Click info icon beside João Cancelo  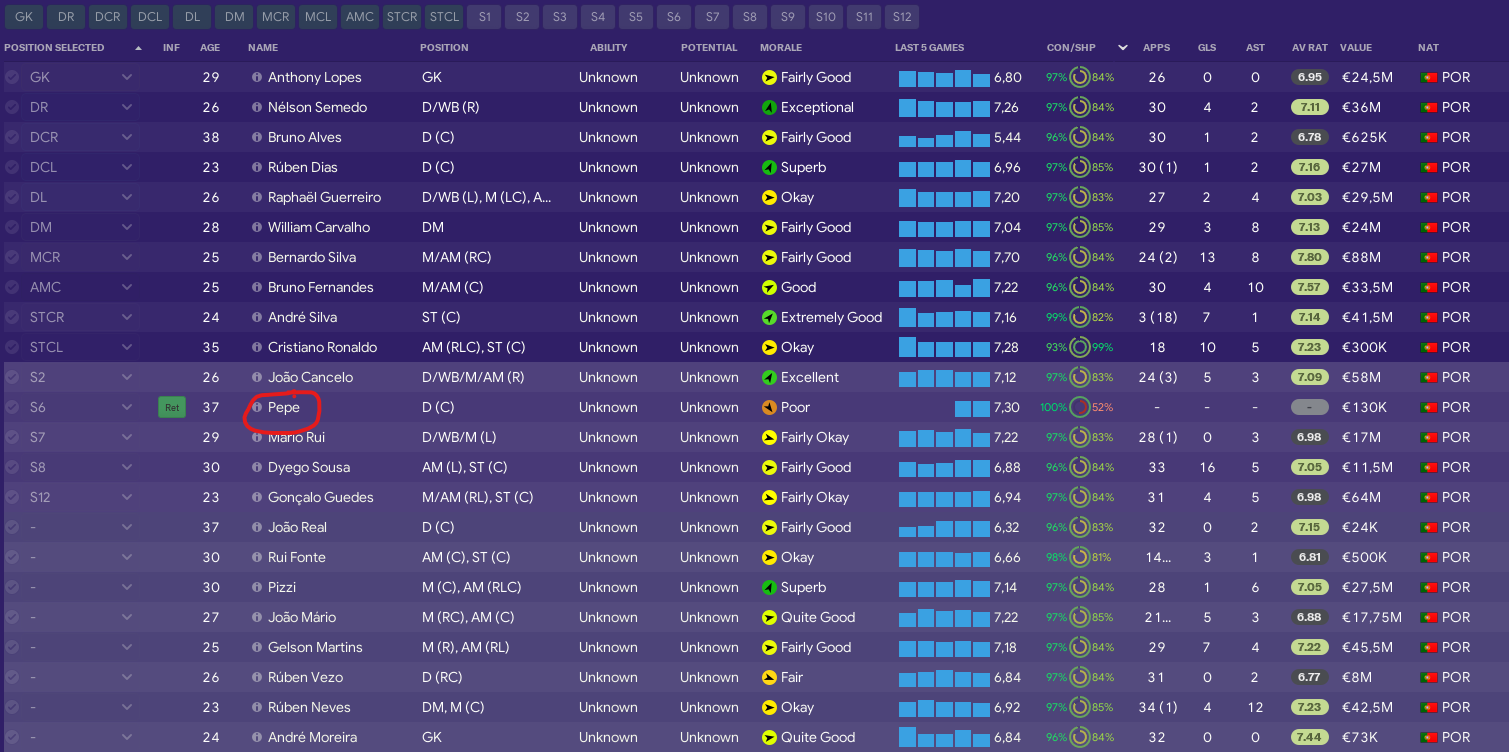257,377
